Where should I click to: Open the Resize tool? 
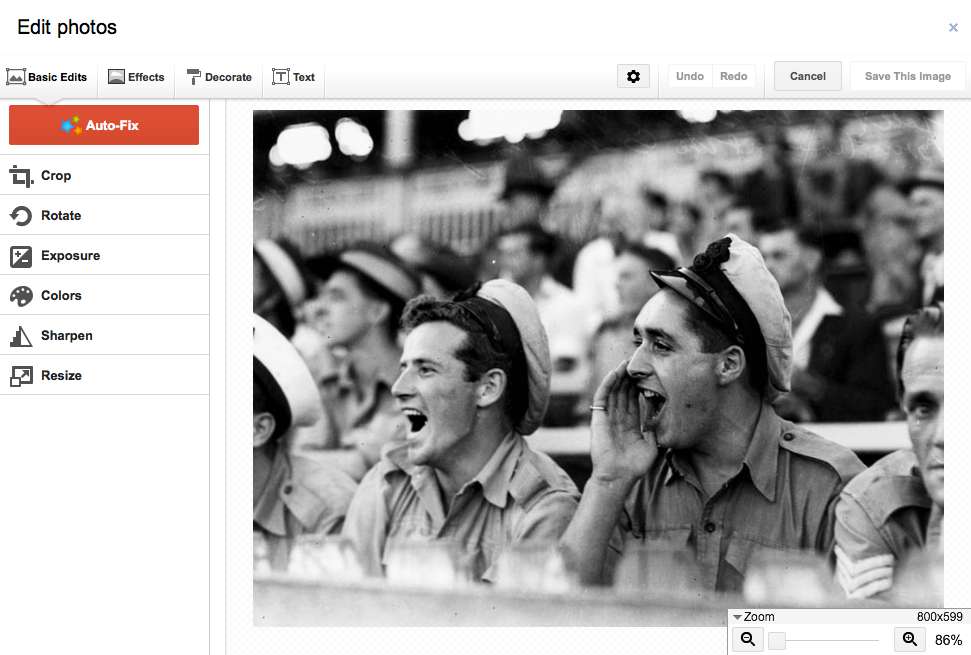tap(60, 374)
